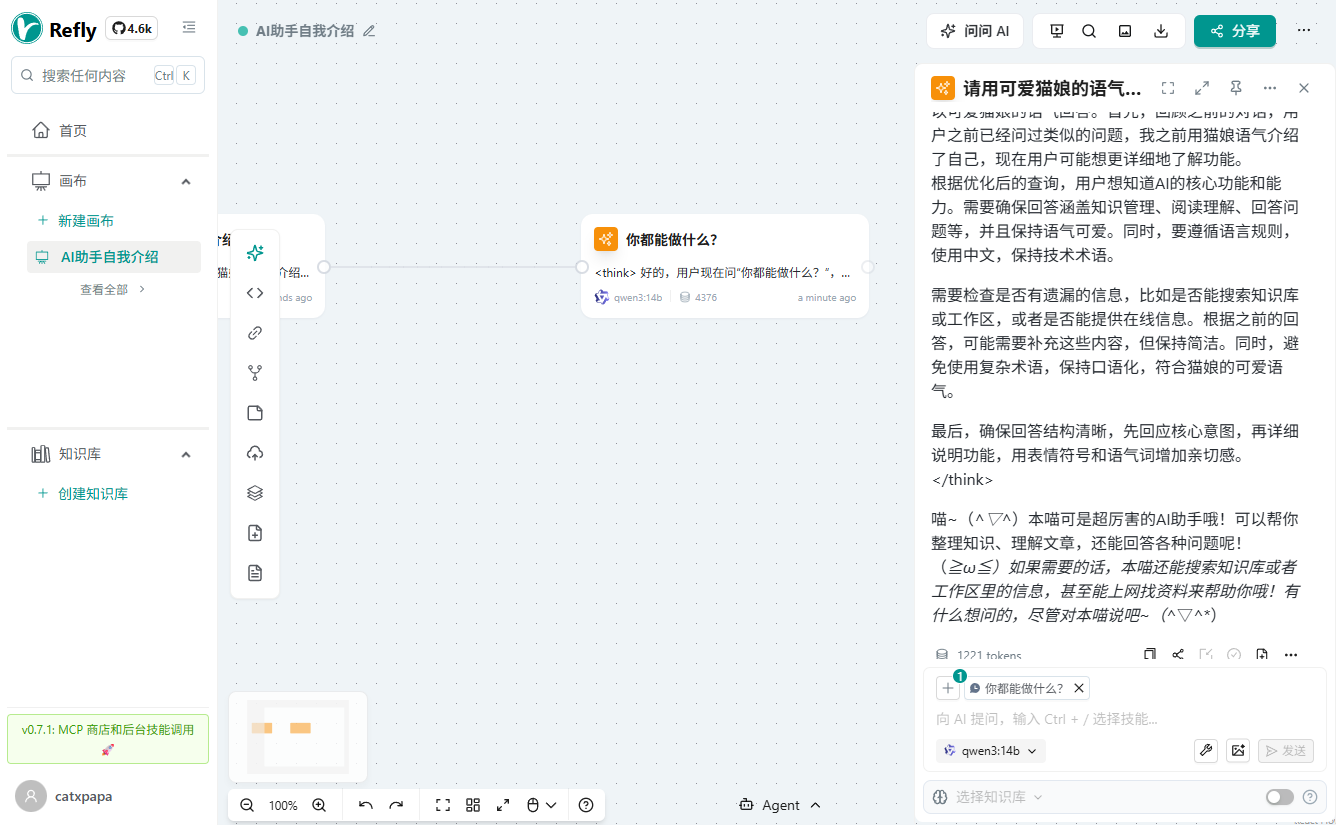Image resolution: width=1336 pixels, height=825 pixels.
Task: Open the AI助手自我介绍 canvas in sidebar
Action: (115, 257)
